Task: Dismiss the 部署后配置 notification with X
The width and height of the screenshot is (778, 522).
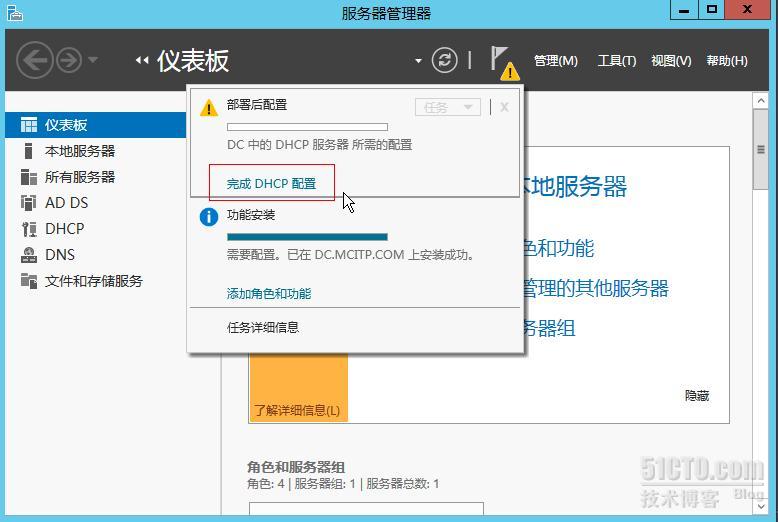Action: pyautogui.click(x=504, y=107)
